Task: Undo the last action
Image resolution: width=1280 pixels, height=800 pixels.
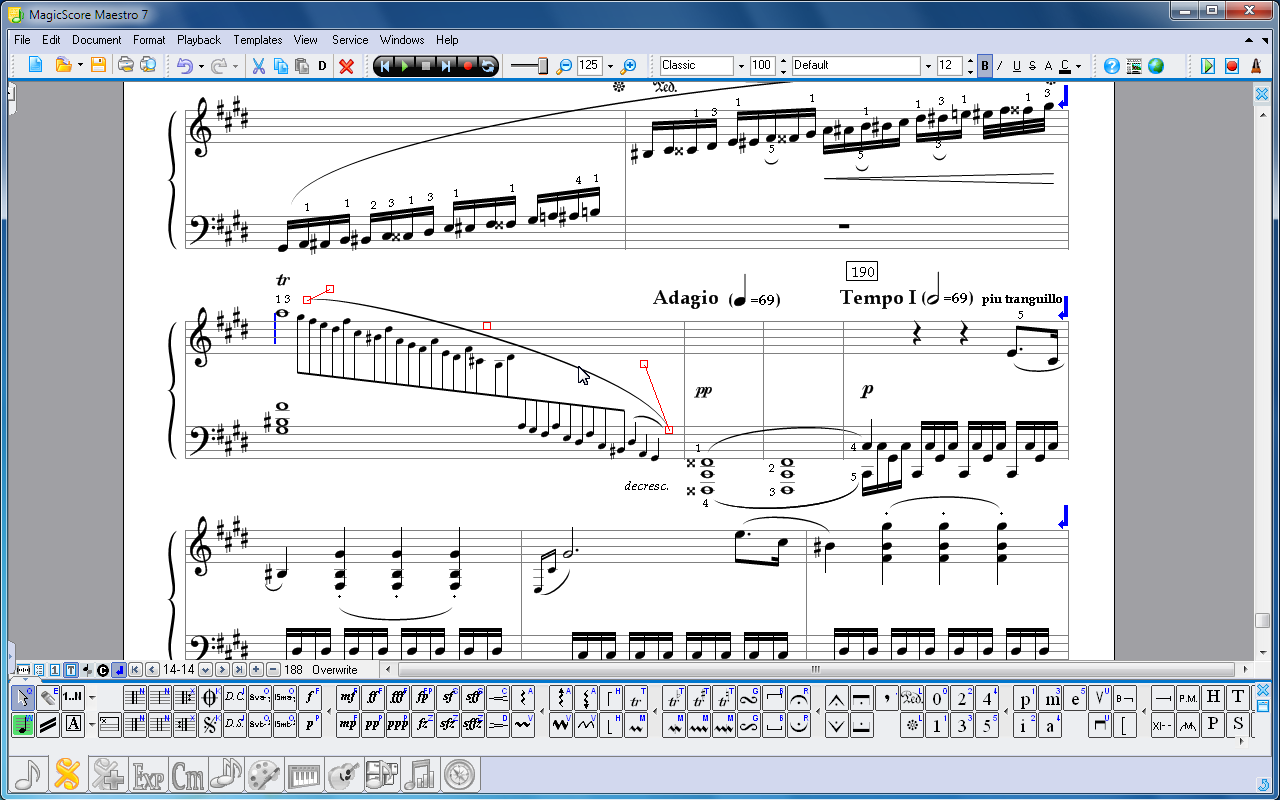Action: [184, 66]
